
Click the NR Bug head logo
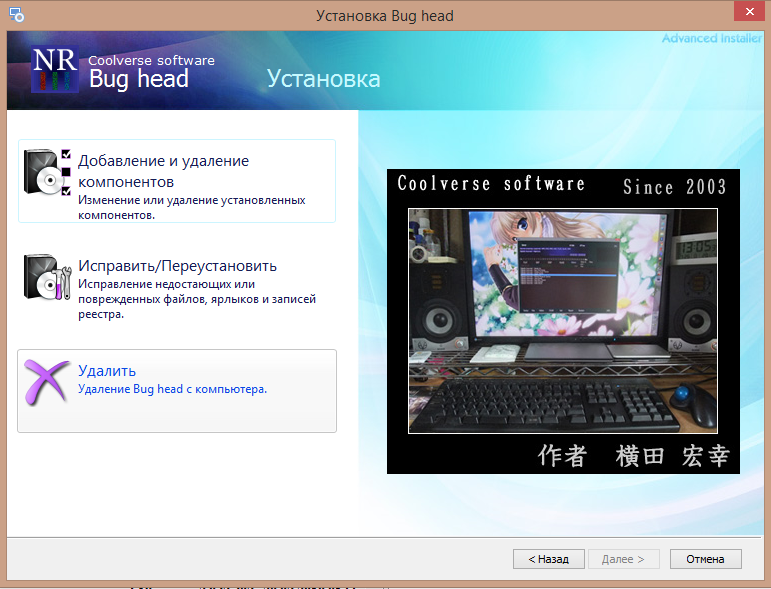(55, 69)
